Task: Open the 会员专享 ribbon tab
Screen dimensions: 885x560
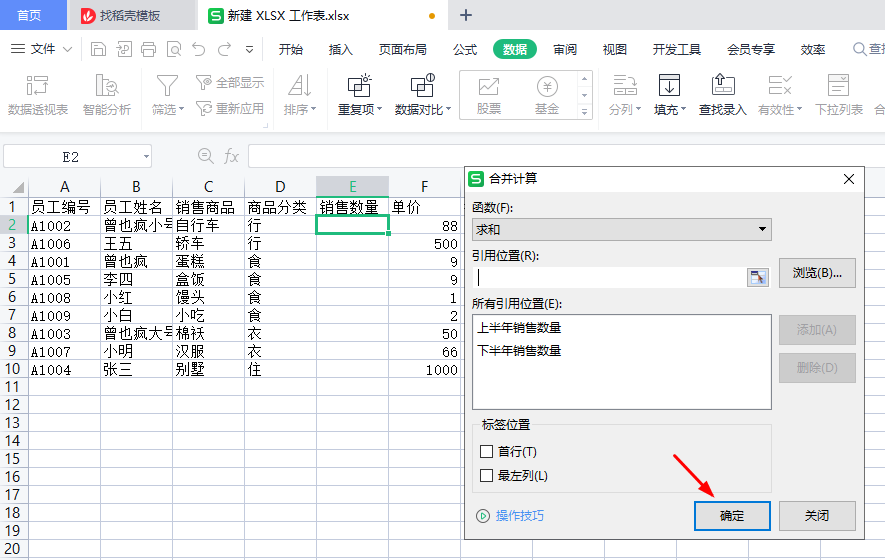Action: [x=751, y=50]
